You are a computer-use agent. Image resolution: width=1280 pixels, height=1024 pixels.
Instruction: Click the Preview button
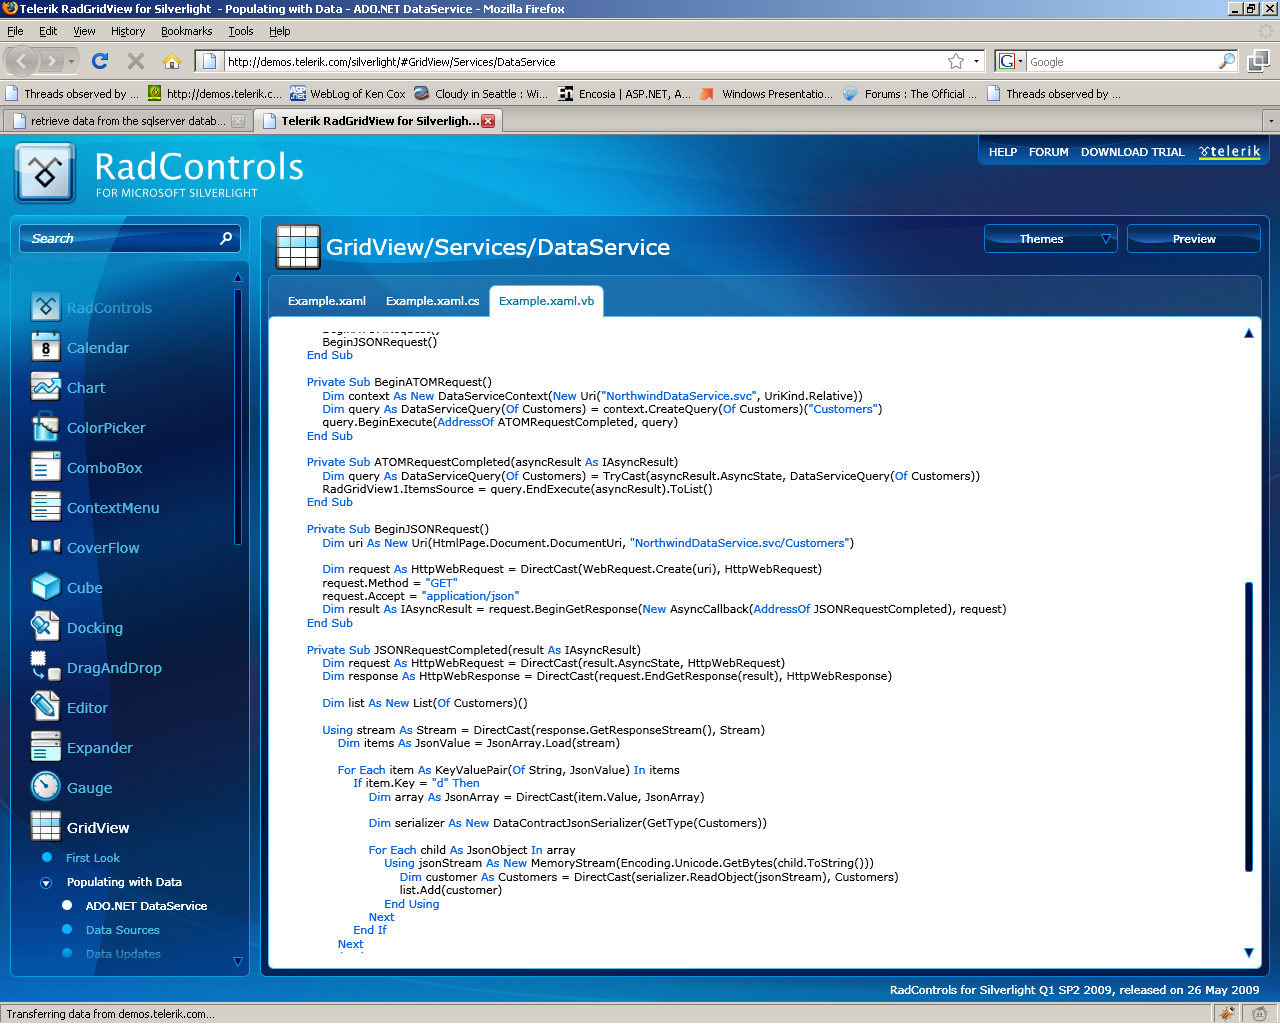(x=1194, y=239)
